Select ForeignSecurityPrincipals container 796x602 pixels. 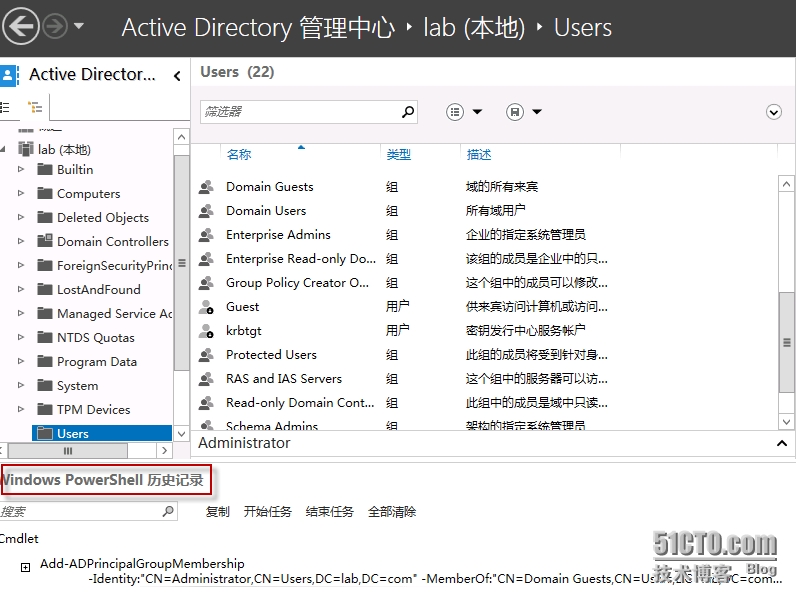point(115,265)
